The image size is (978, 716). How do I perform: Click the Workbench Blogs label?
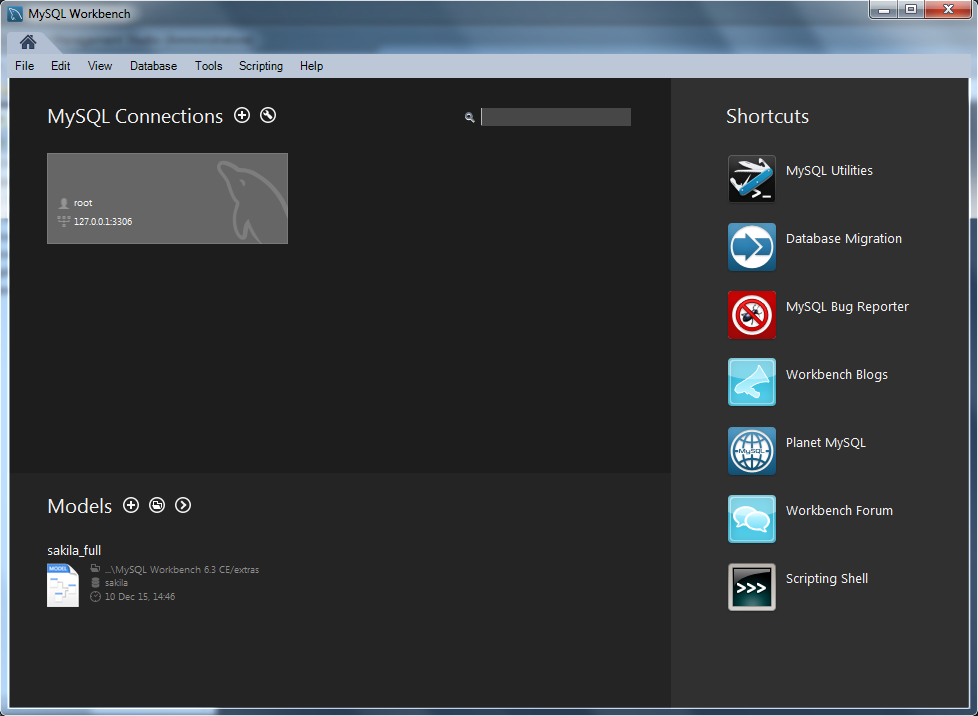[x=836, y=374]
